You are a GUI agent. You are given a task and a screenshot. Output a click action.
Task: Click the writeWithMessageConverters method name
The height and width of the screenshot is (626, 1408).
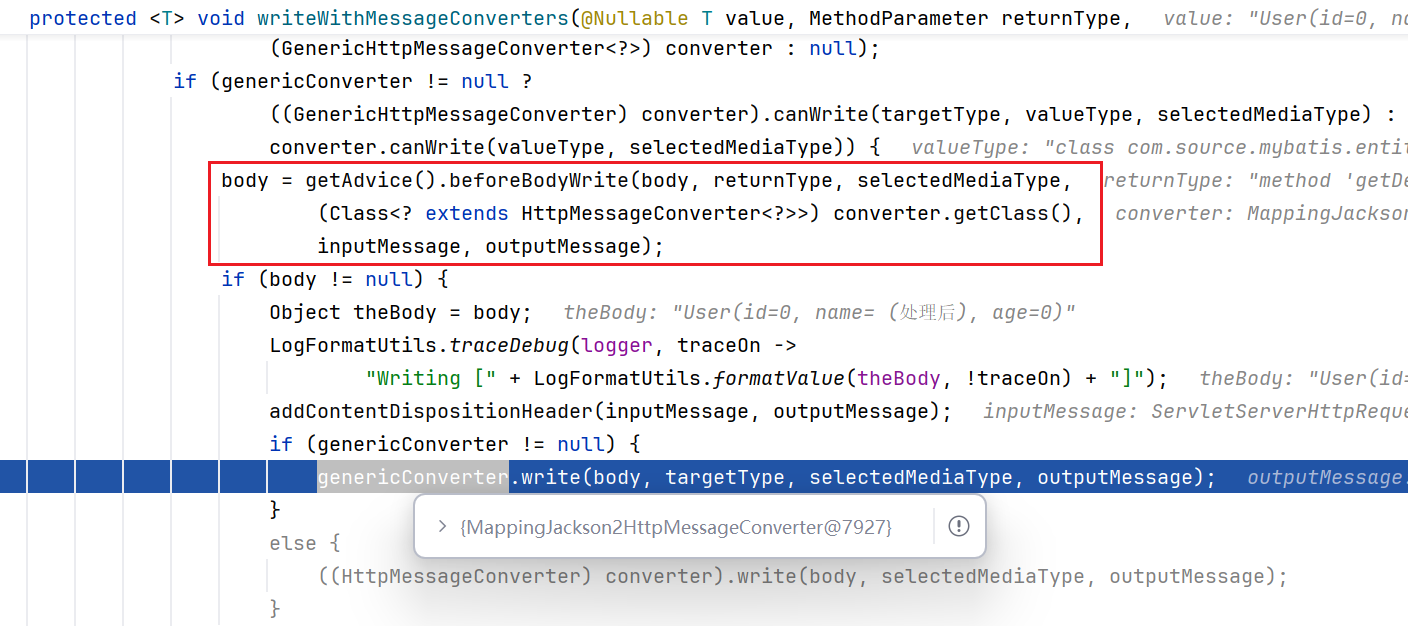click(413, 18)
